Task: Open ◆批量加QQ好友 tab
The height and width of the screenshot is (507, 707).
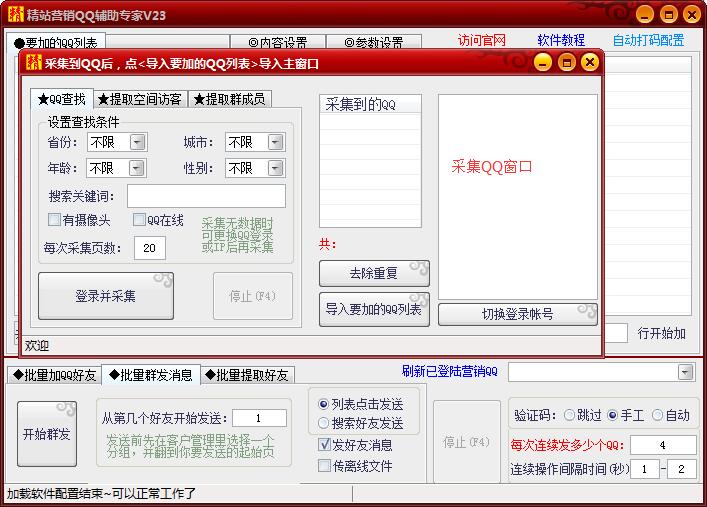Action: click(x=55, y=375)
